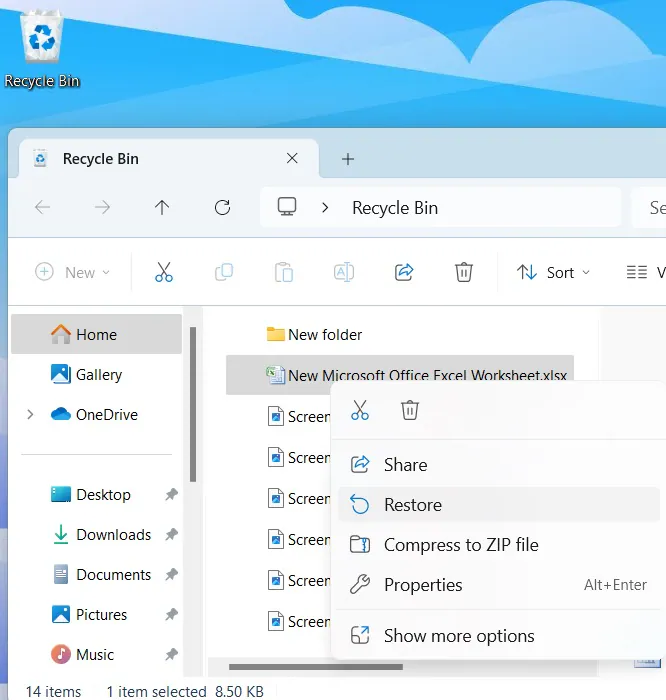This screenshot has height=700, width=666.
Task: Open Desktop in Quick access
Action: tap(96, 495)
